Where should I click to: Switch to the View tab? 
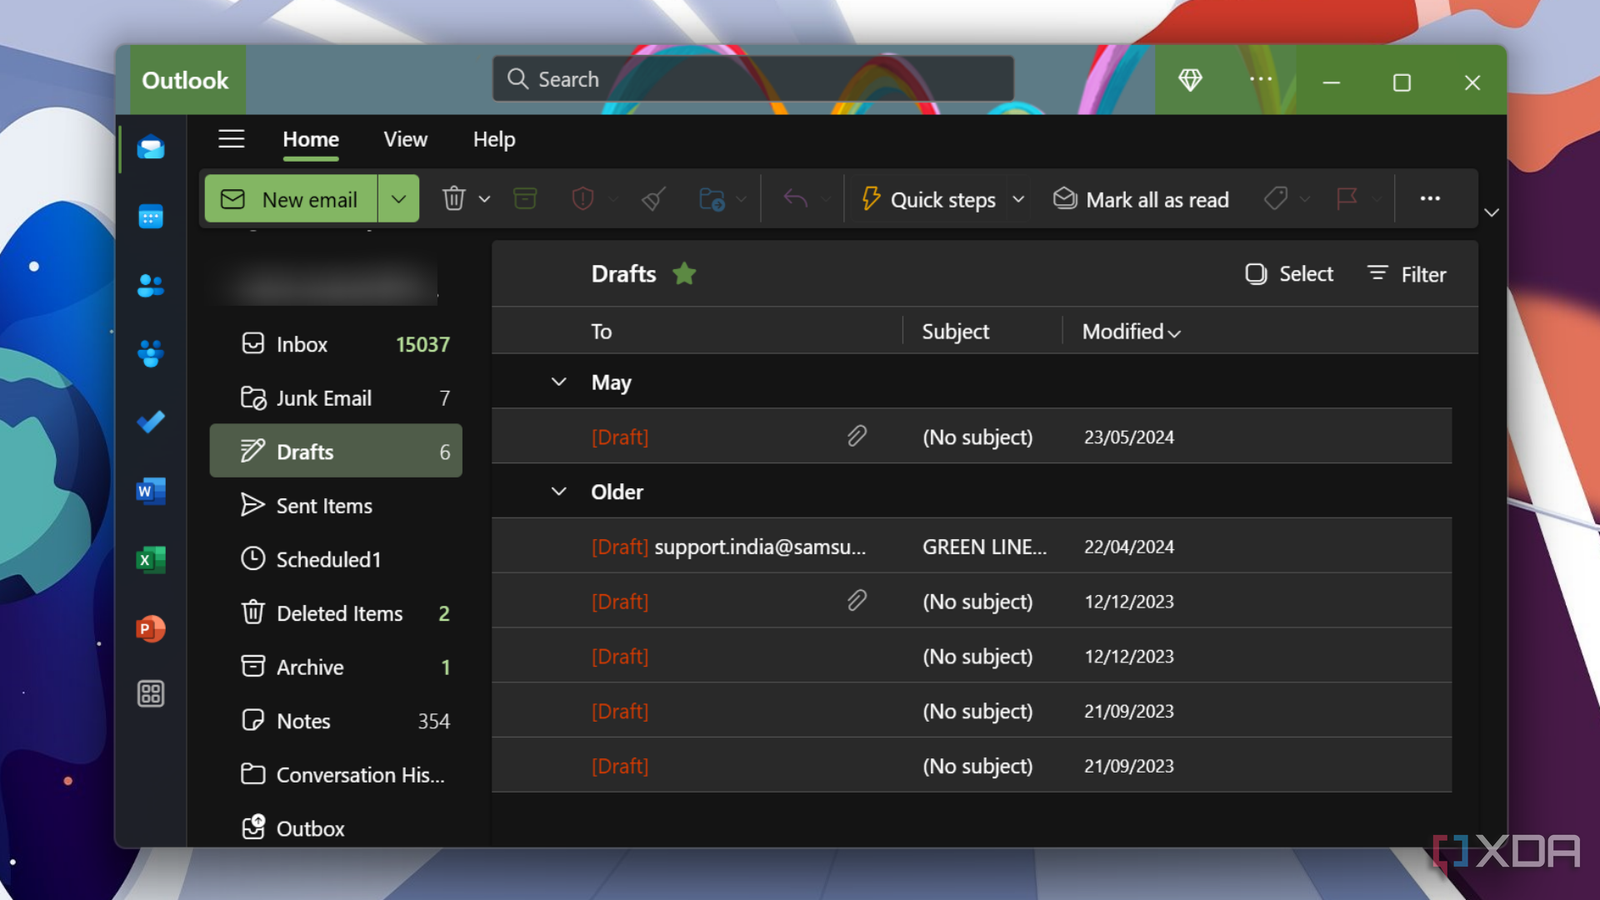pos(405,140)
